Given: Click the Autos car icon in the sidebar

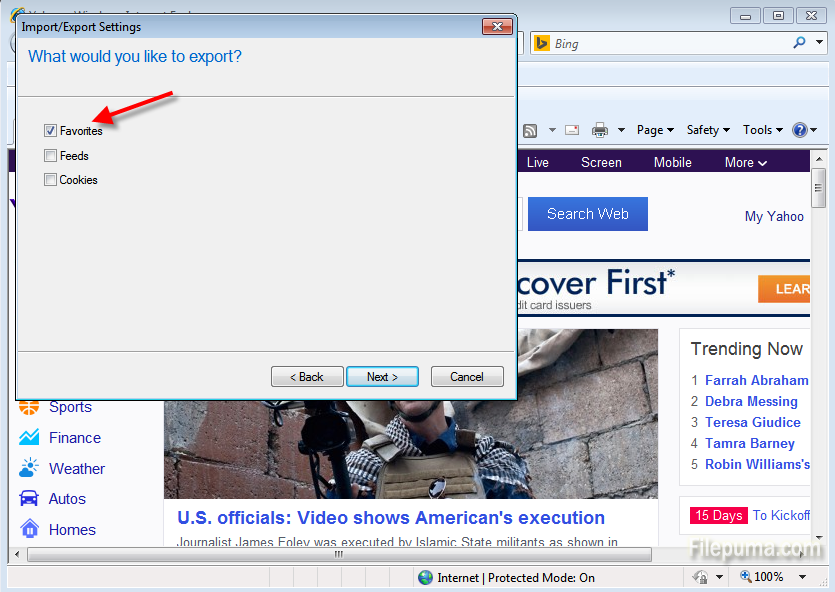Looking at the screenshot, I should coord(30,499).
